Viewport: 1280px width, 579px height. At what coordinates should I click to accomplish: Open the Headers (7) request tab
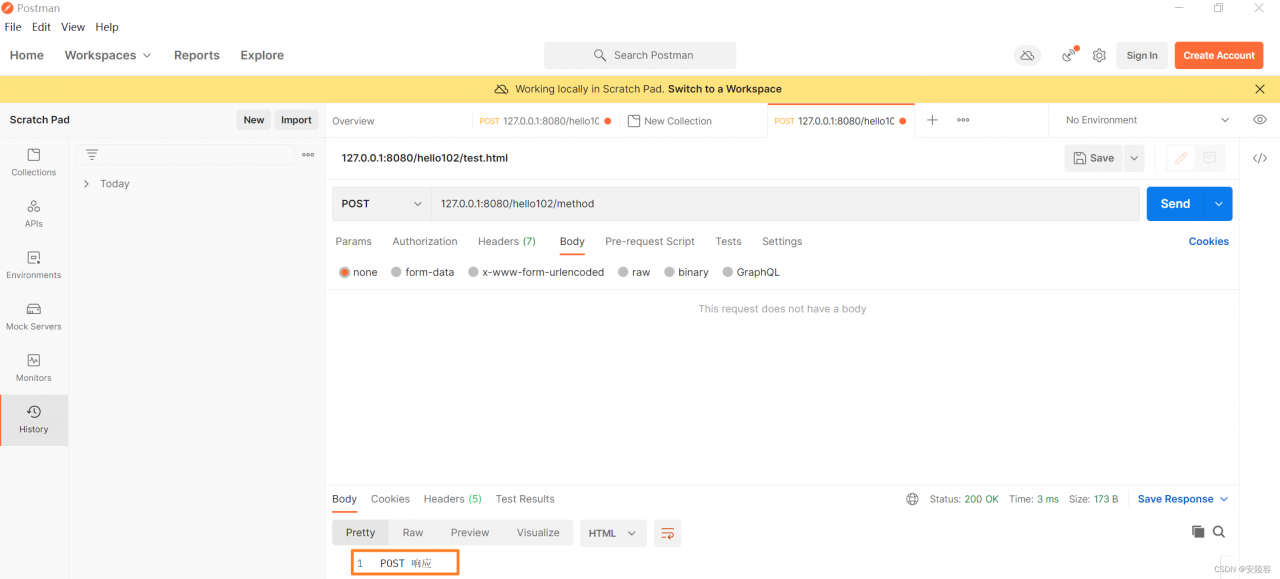point(507,242)
